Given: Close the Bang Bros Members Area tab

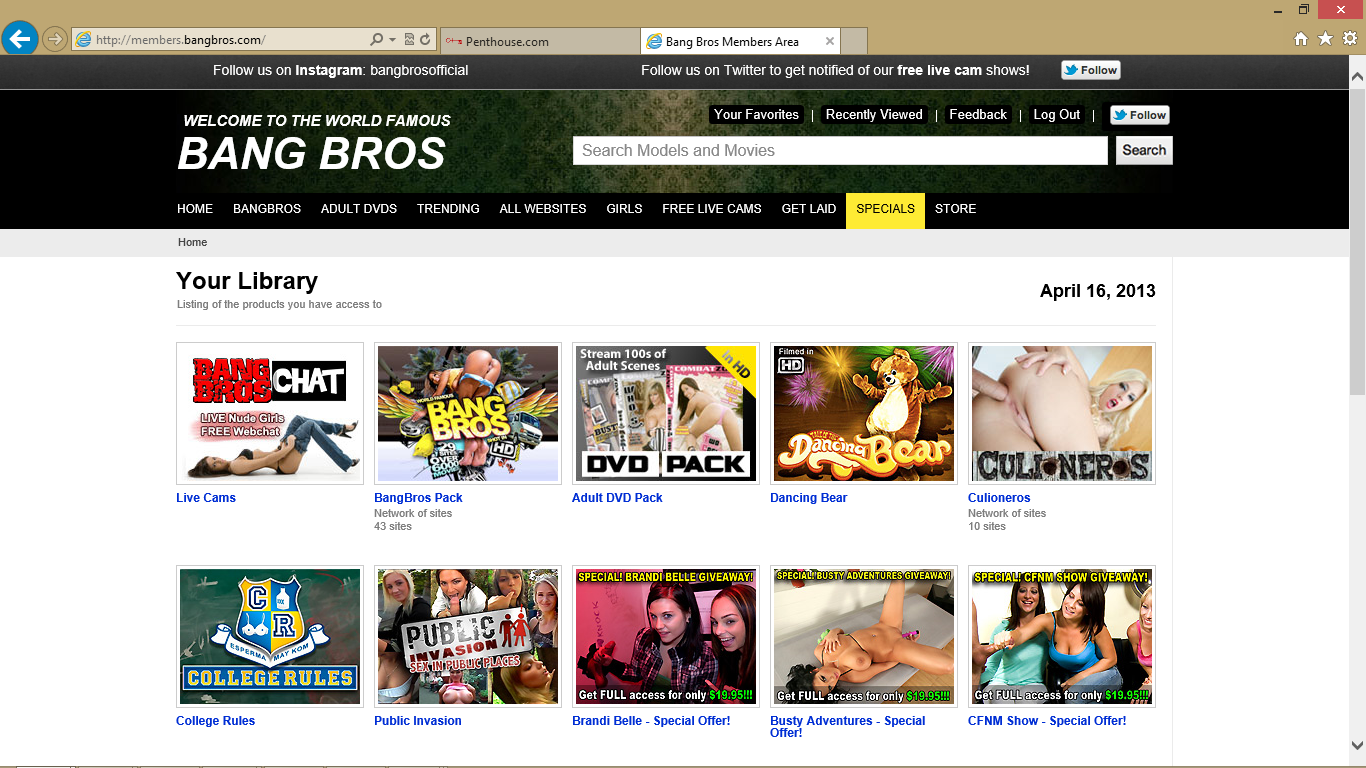Looking at the screenshot, I should click(829, 41).
